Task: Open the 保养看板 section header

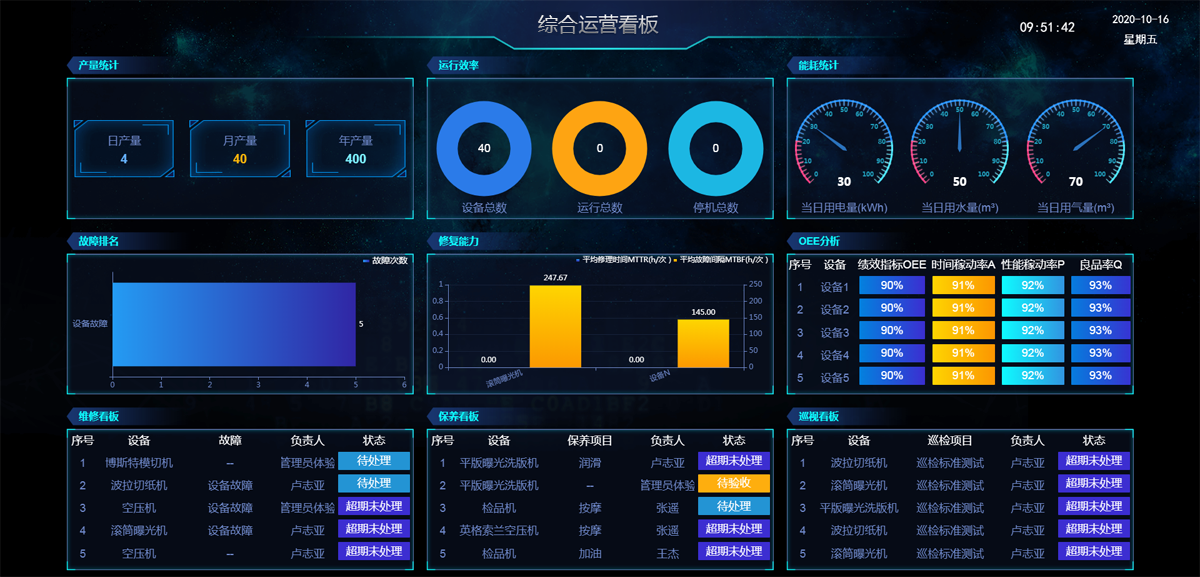Action: (x=458, y=416)
